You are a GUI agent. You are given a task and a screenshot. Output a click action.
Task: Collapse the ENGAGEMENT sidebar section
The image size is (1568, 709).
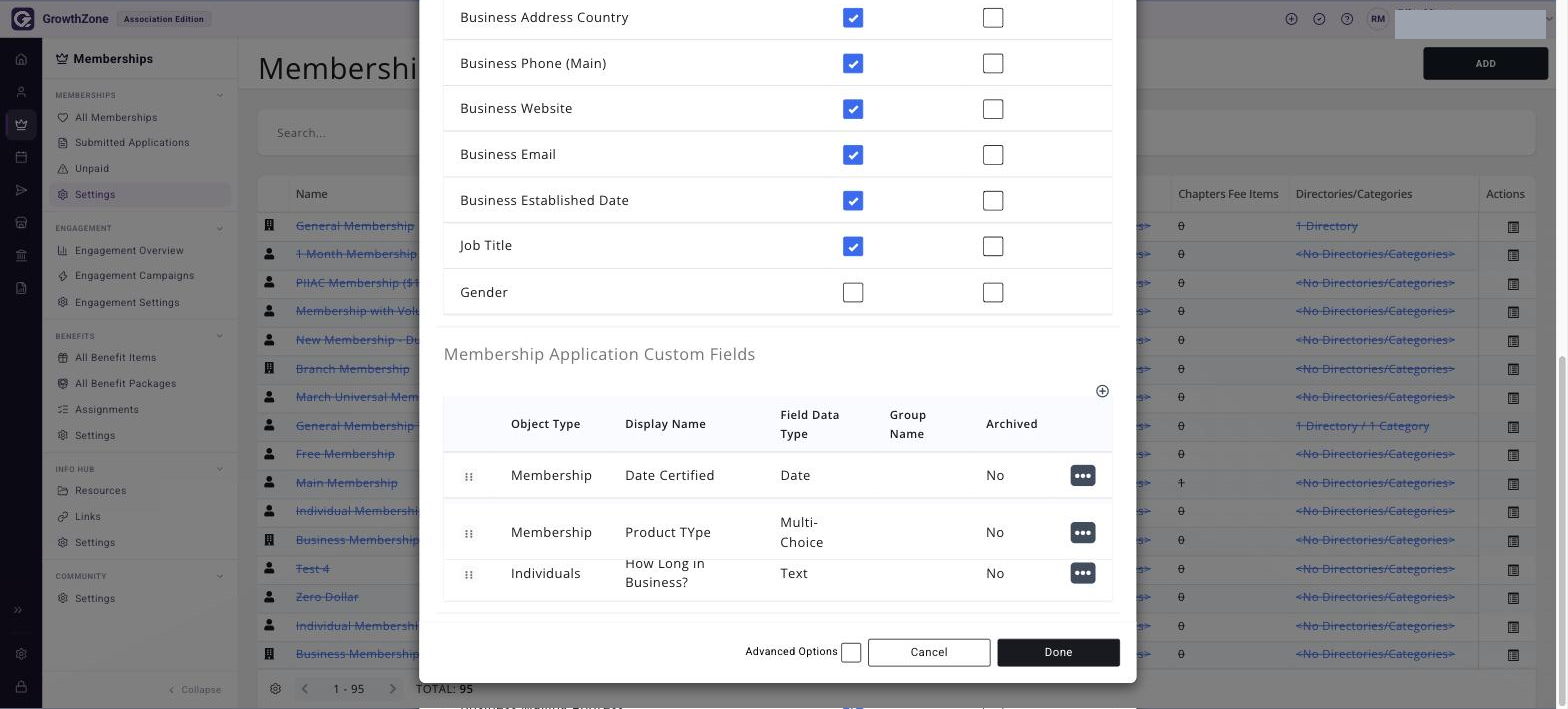pyautogui.click(x=220, y=229)
